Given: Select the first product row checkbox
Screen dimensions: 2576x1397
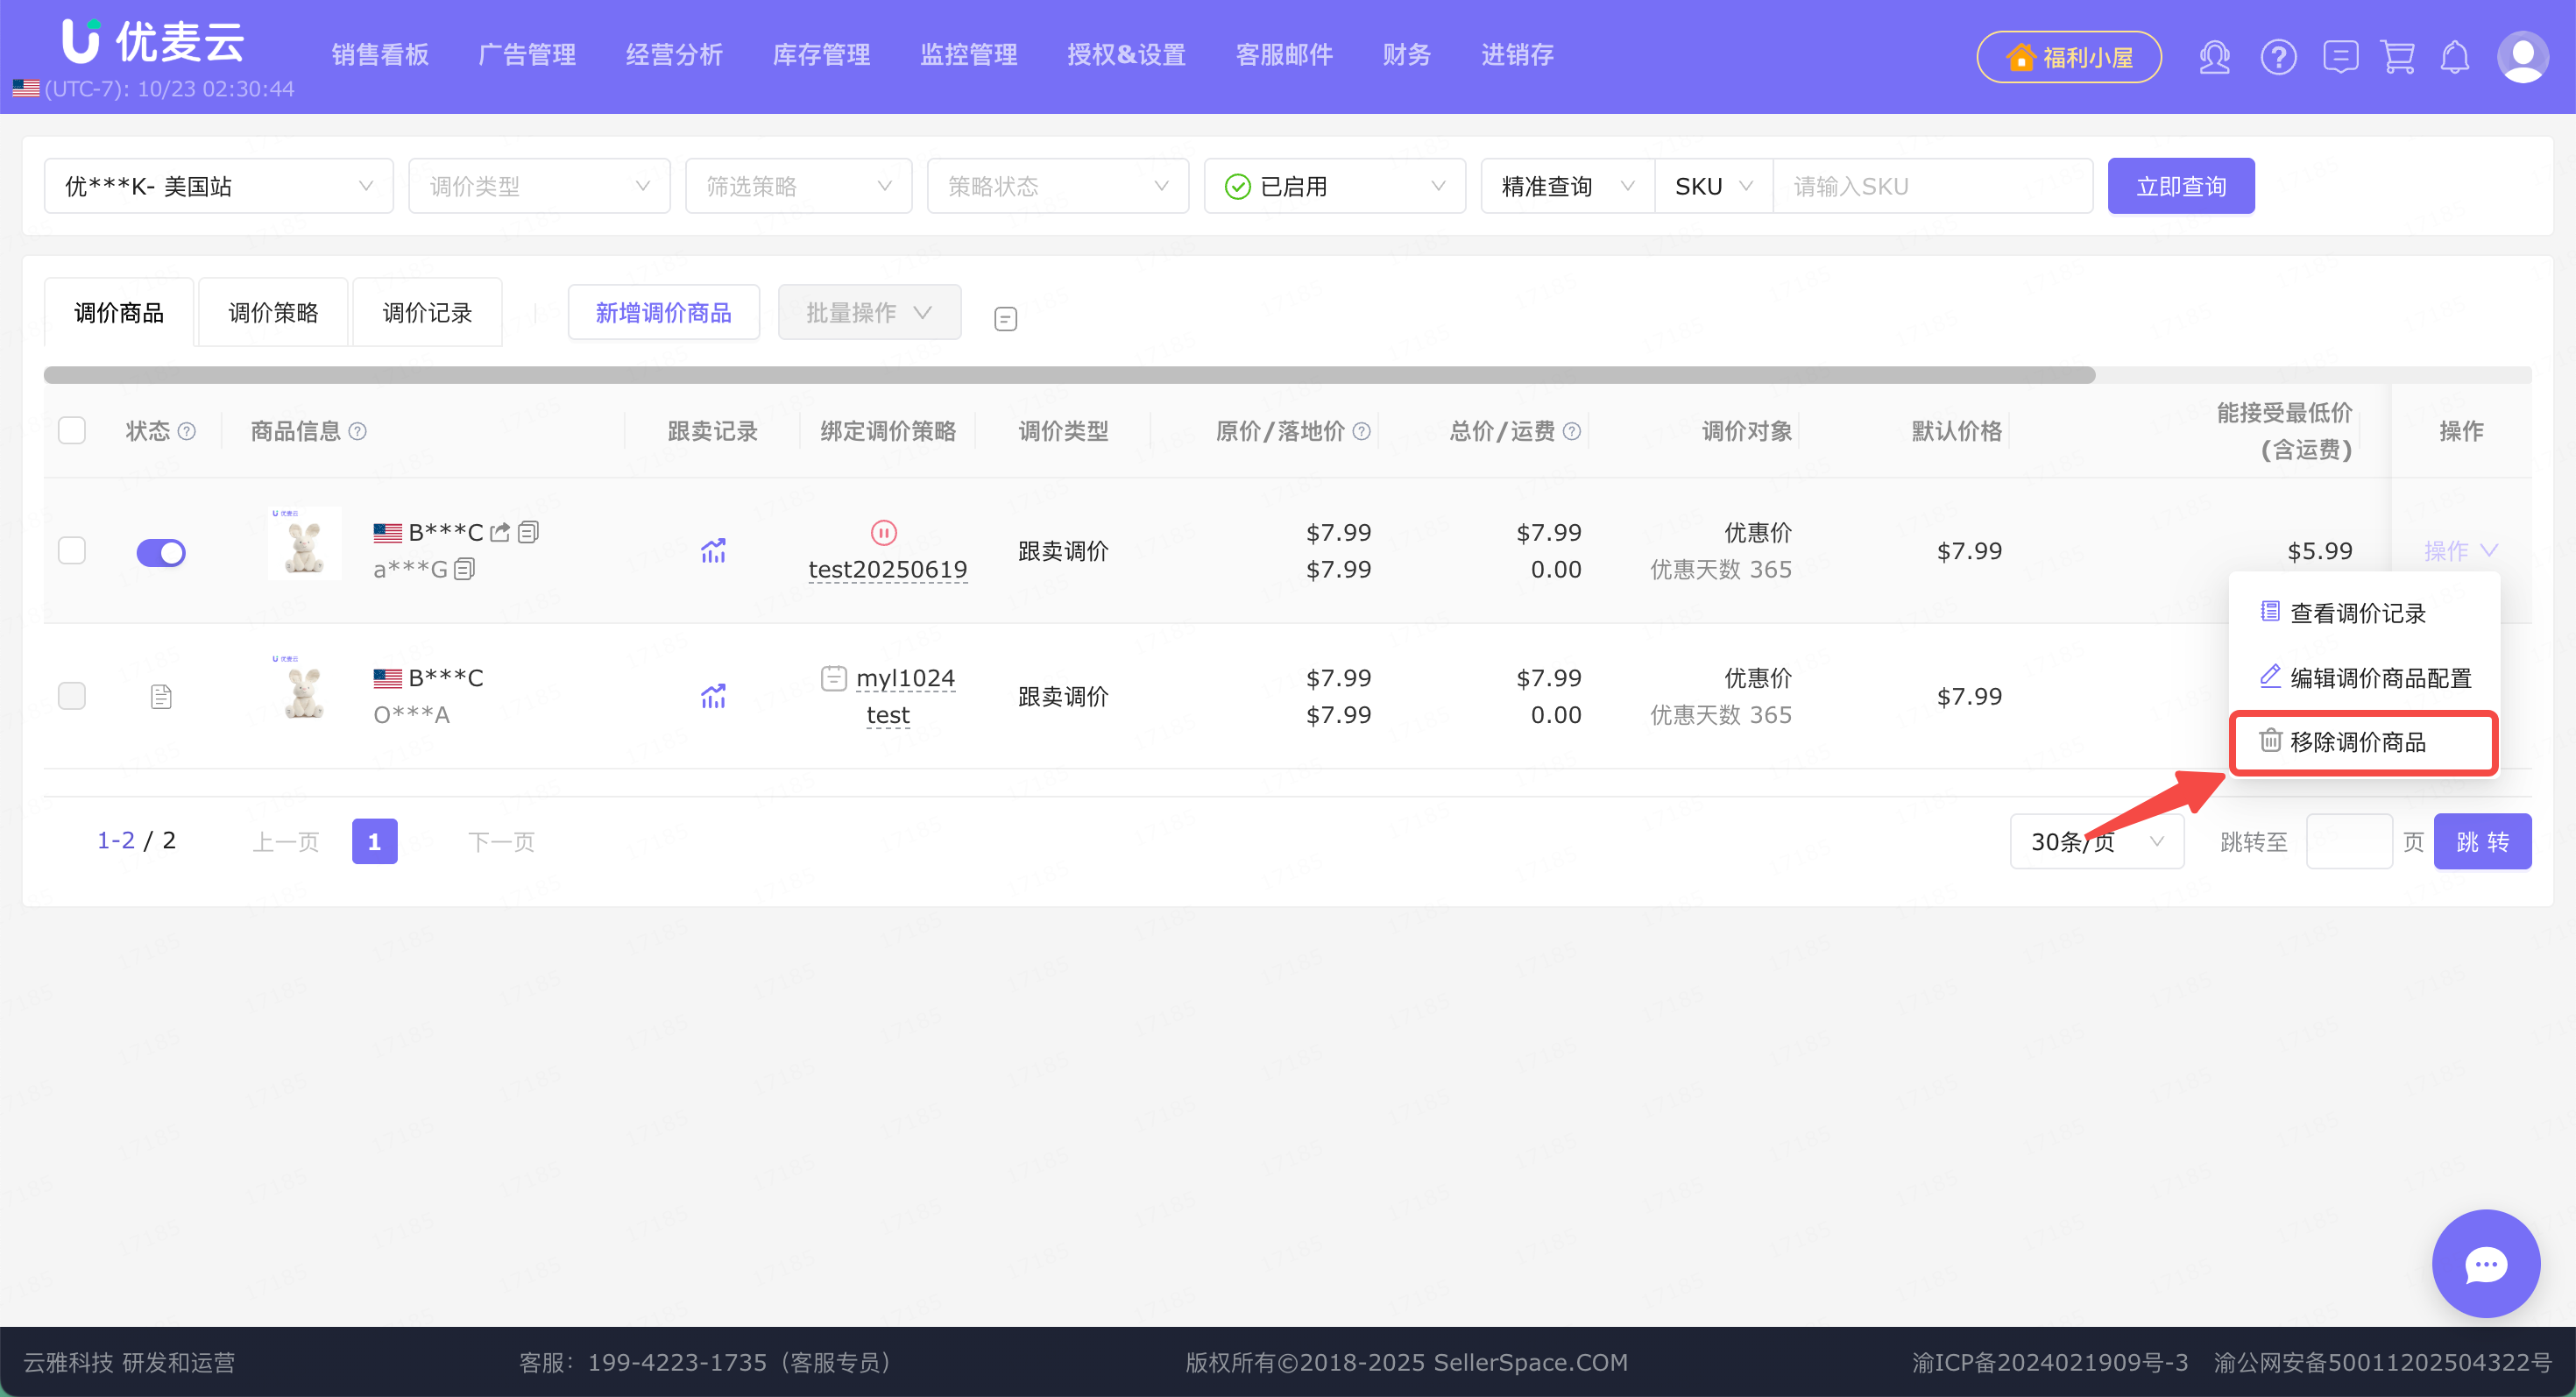Looking at the screenshot, I should [72, 551].
